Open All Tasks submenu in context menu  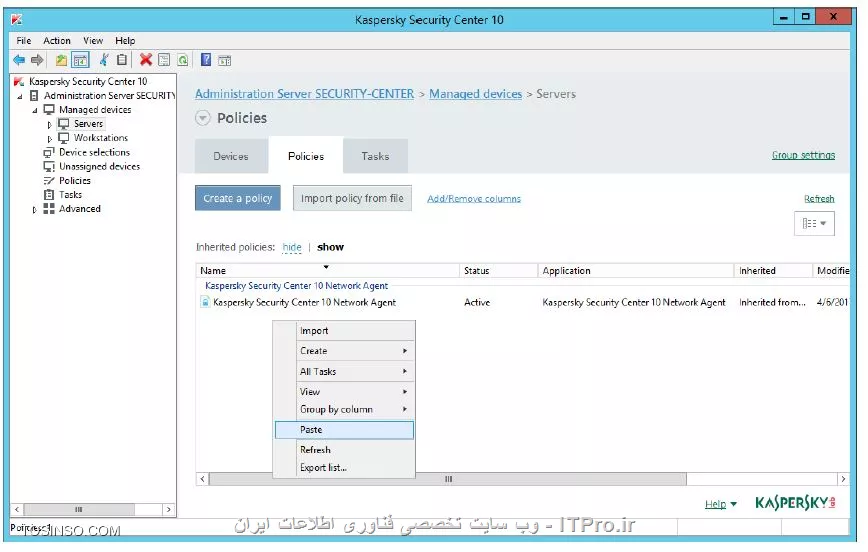click(344, 372)
